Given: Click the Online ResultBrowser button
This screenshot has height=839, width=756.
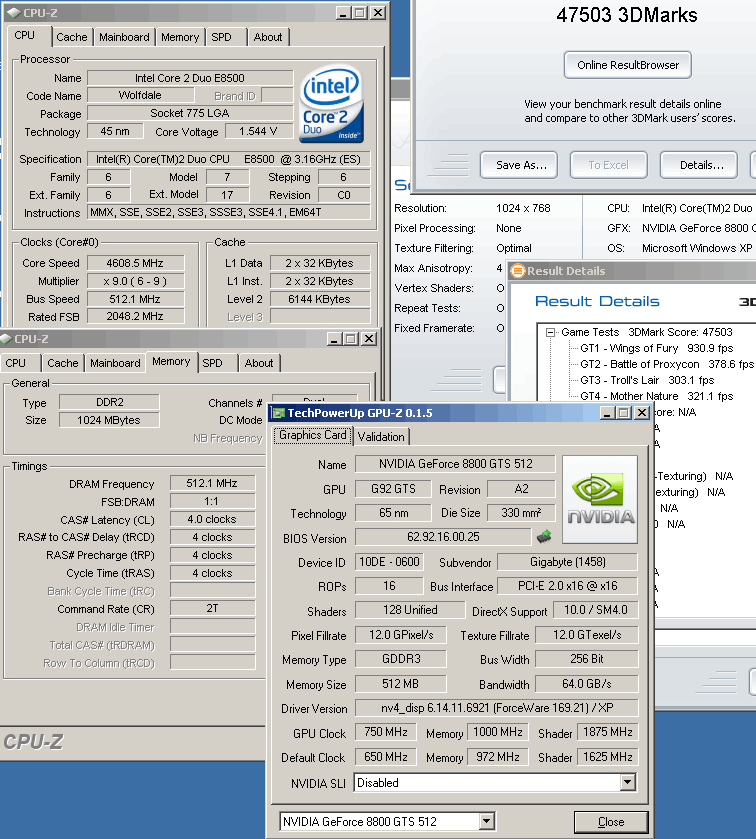Looking at the screenshot, I should coord(628,65).
